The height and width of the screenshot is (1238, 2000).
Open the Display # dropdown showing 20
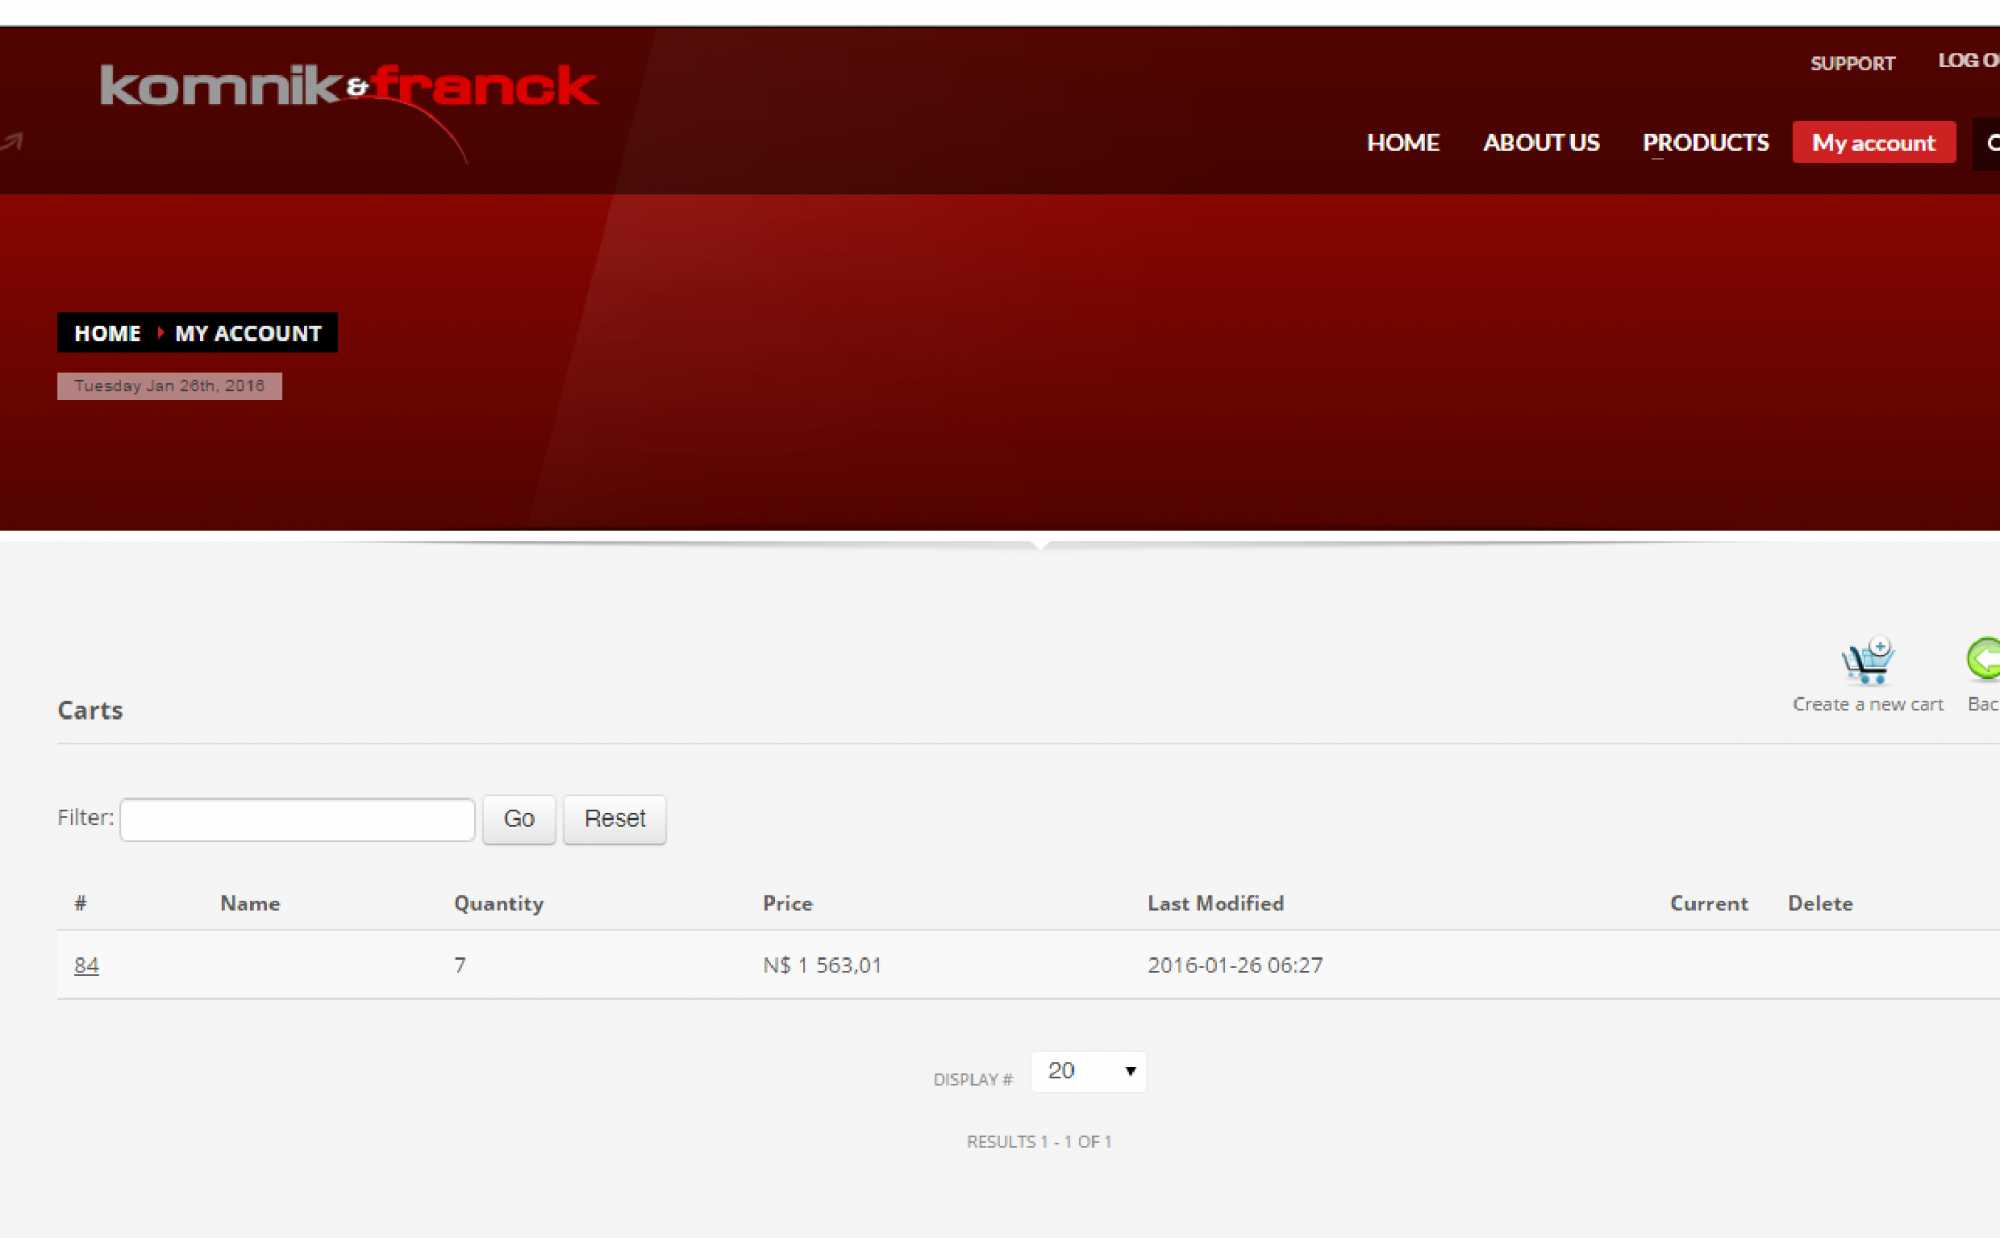pos(1088,1071)
